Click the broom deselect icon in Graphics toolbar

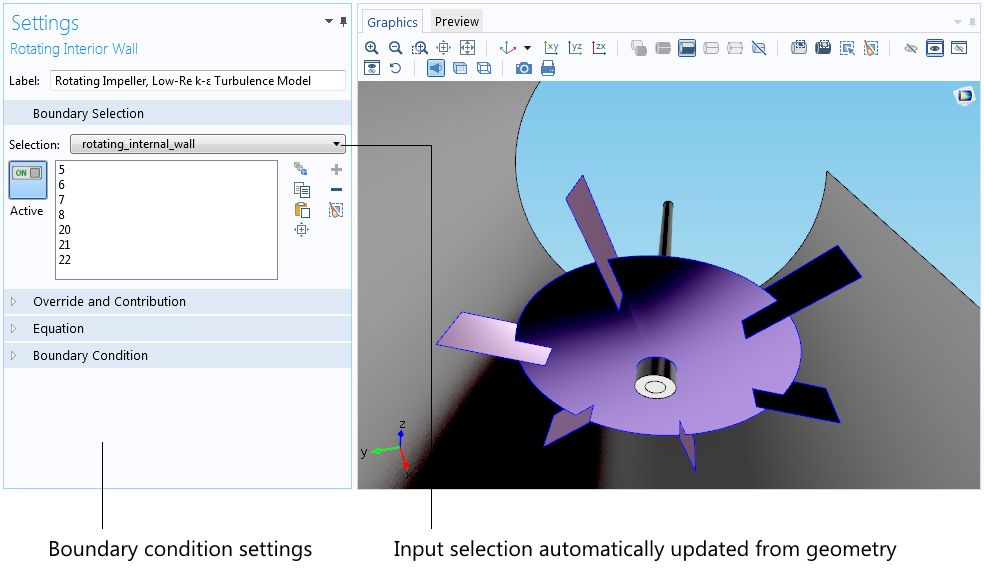tap(871, 48)
